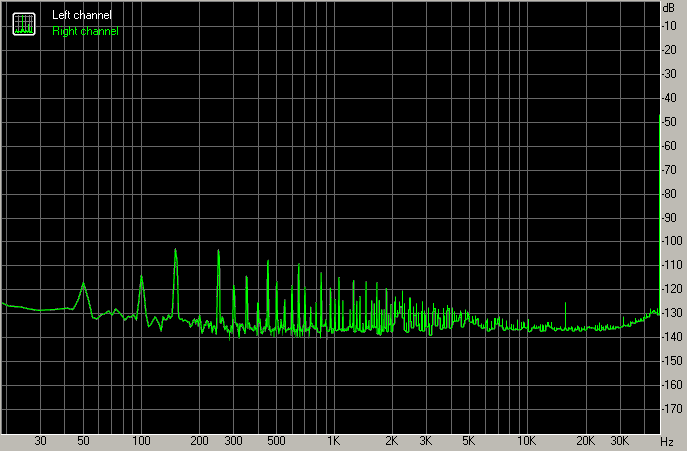
Task: Select the 'Right channel' legend label
Action: (85, 32)
